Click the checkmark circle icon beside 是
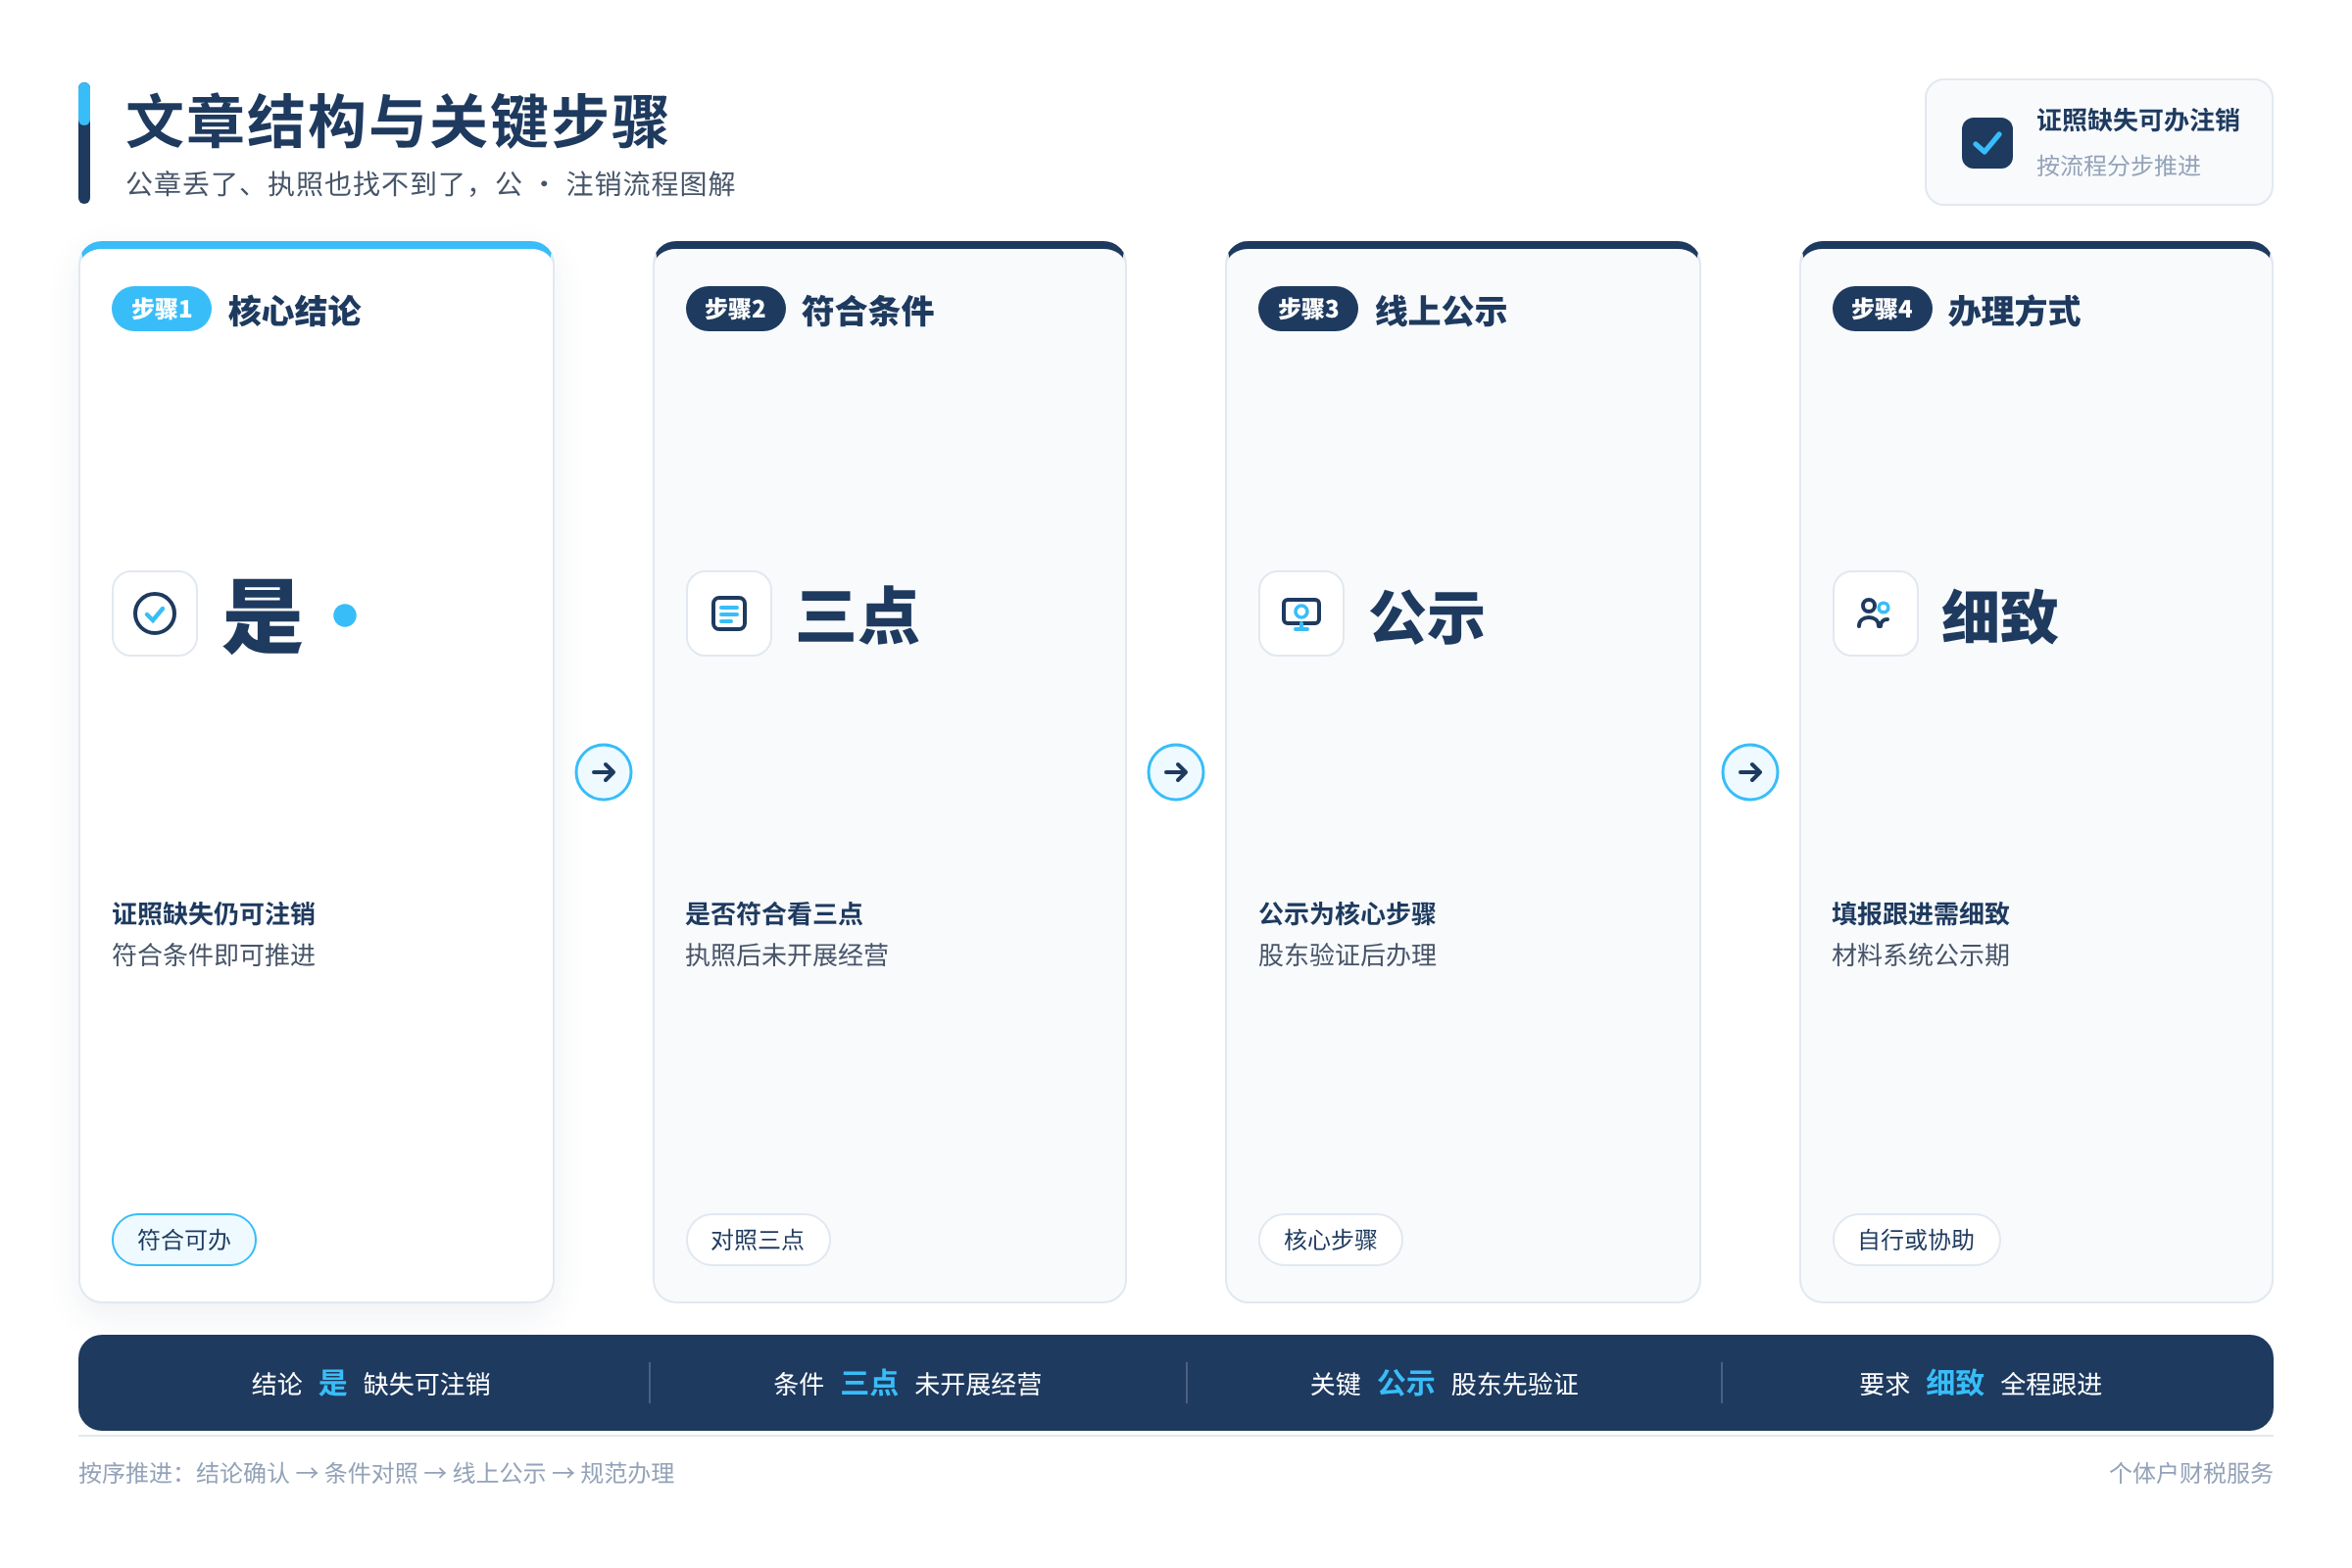2352x1568 pixels. (155, 613)
